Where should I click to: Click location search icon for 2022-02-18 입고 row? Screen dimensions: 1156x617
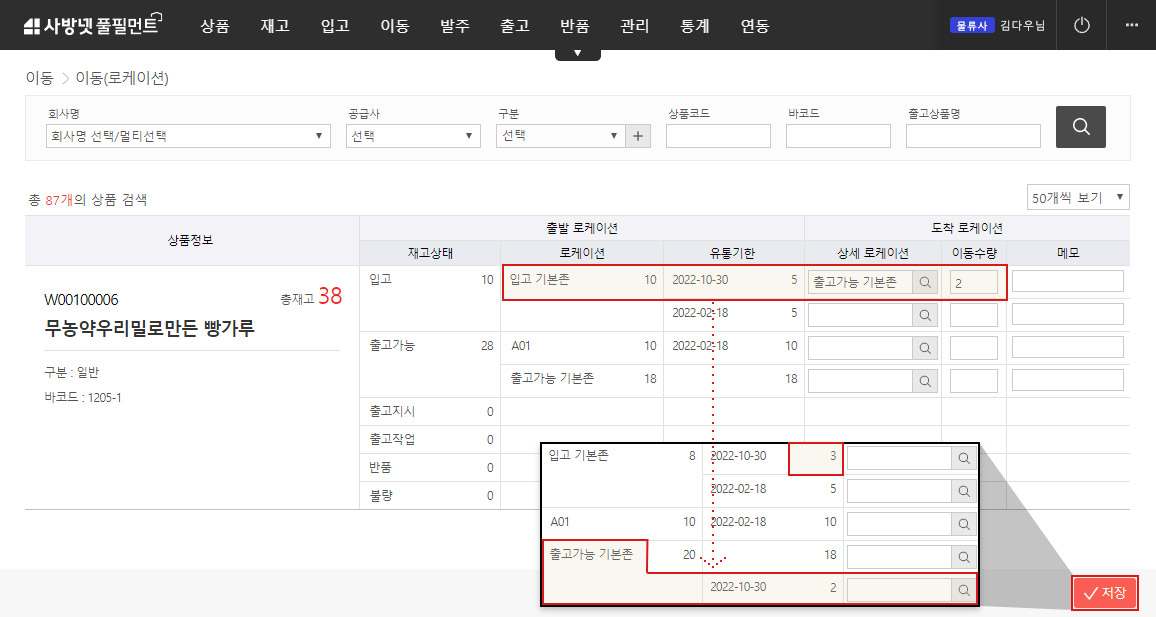click(925, 315)
